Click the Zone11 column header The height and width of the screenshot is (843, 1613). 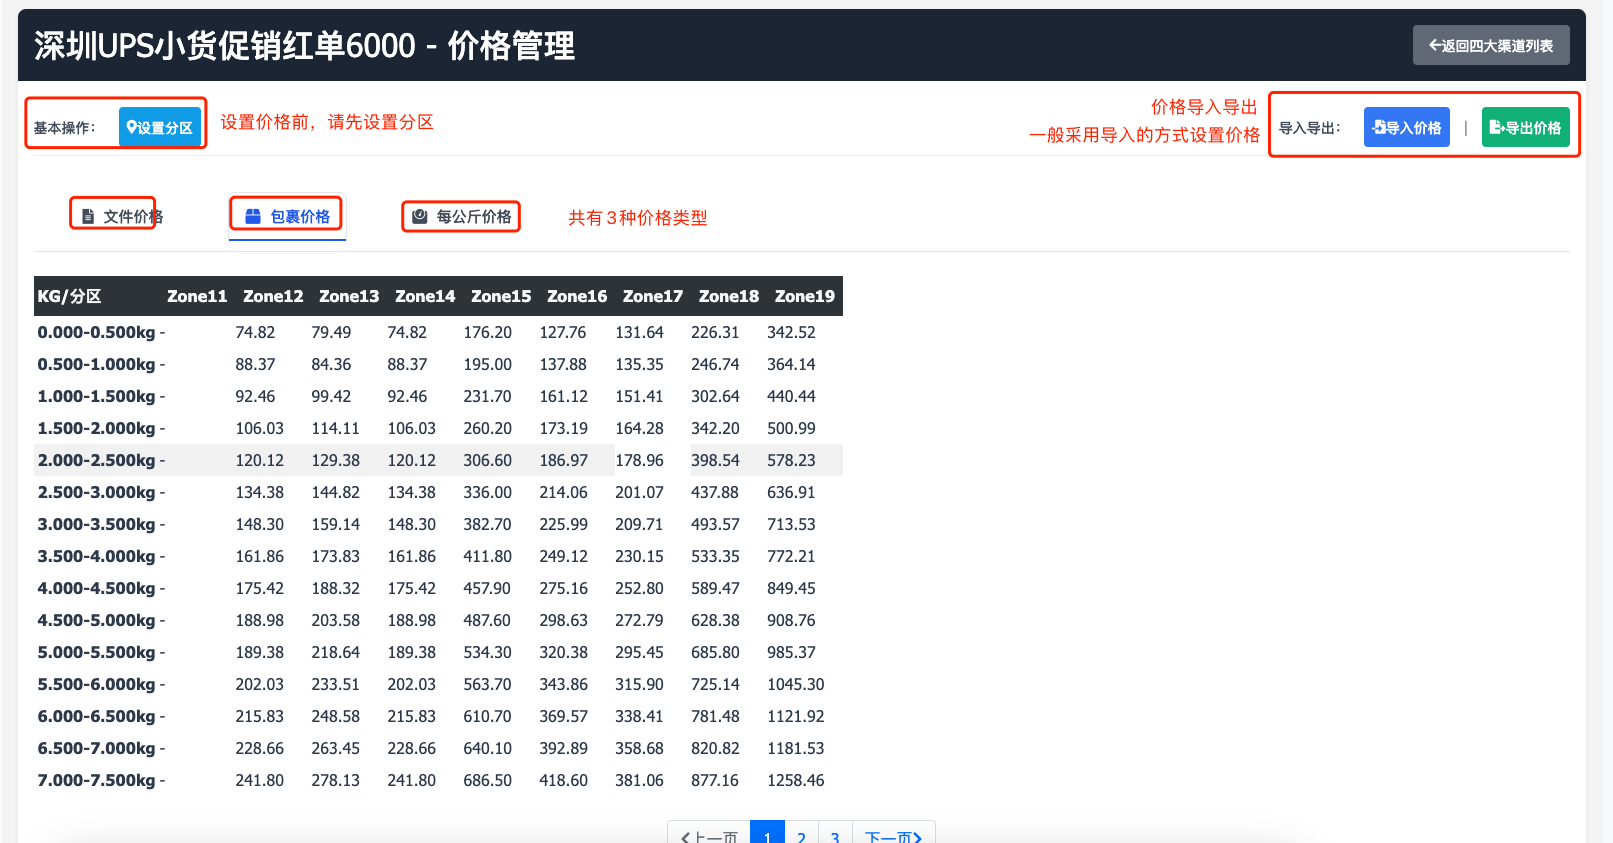pos(197,296)
